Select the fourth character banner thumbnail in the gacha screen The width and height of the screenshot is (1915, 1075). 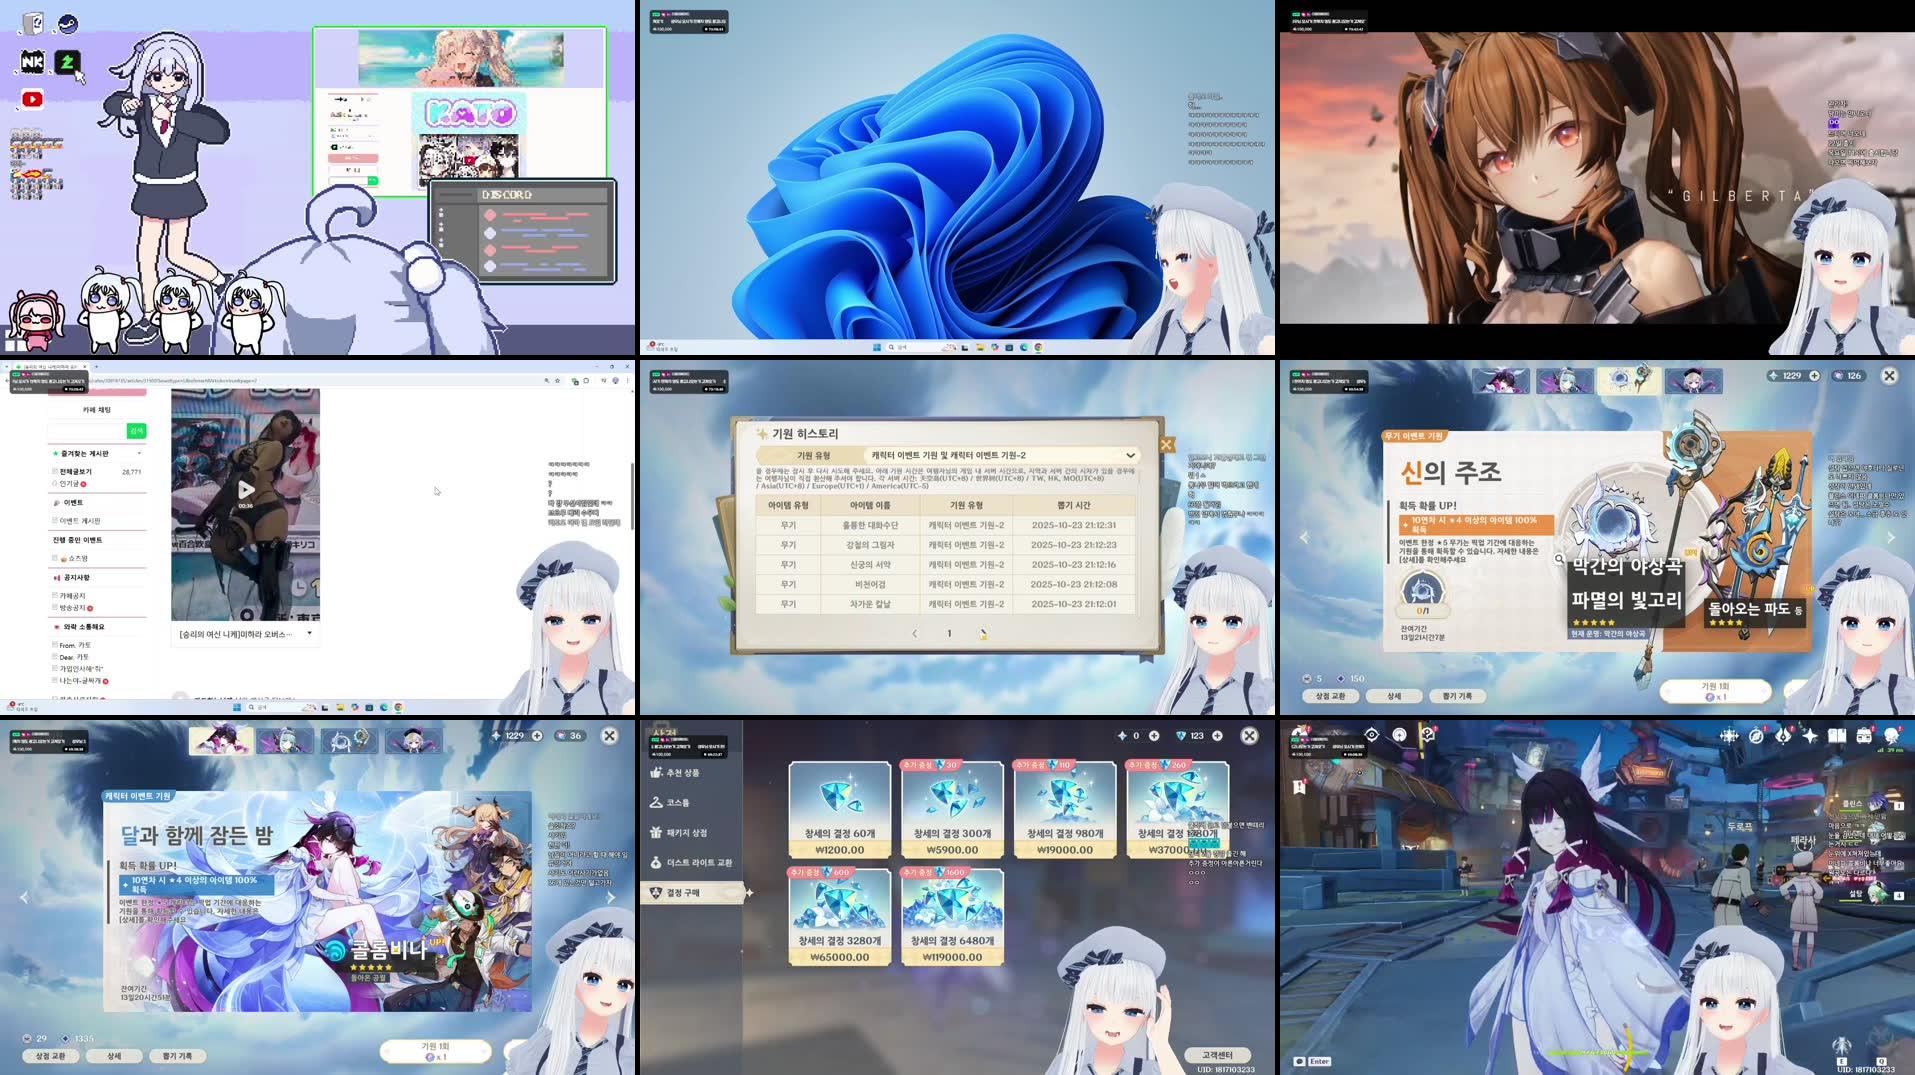click(1694, 379)
